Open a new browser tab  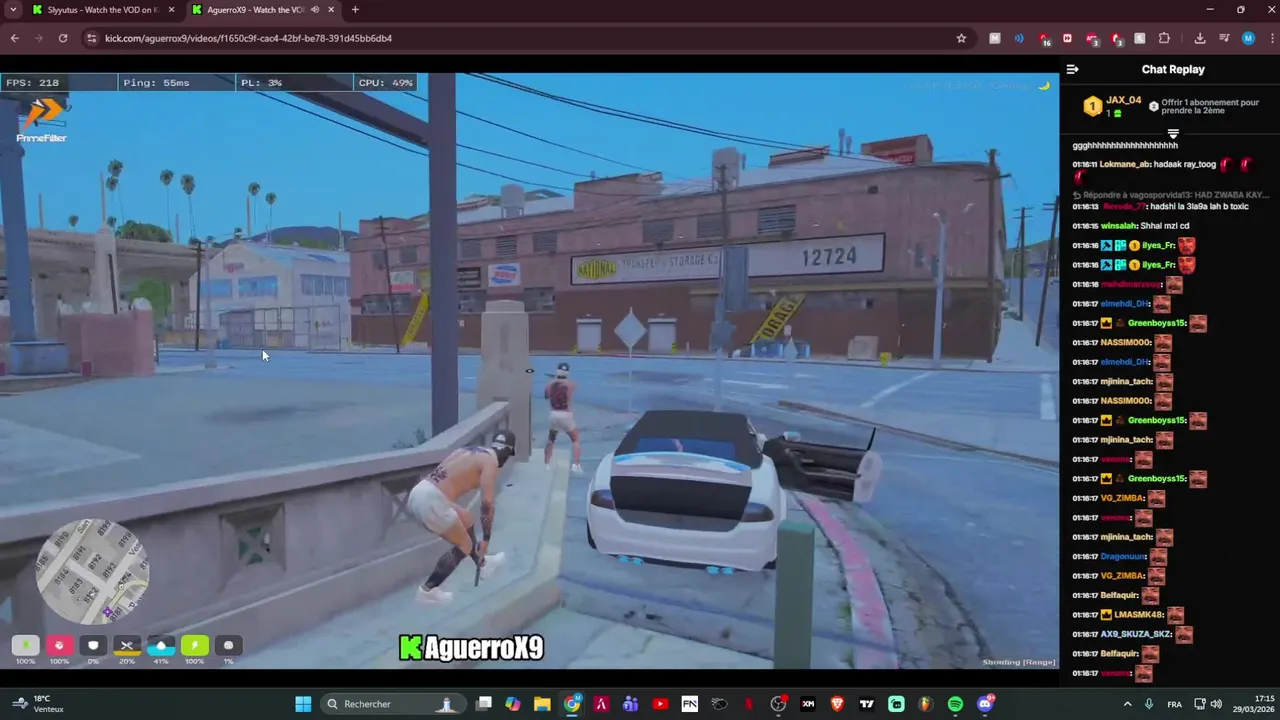coord(355,10)
